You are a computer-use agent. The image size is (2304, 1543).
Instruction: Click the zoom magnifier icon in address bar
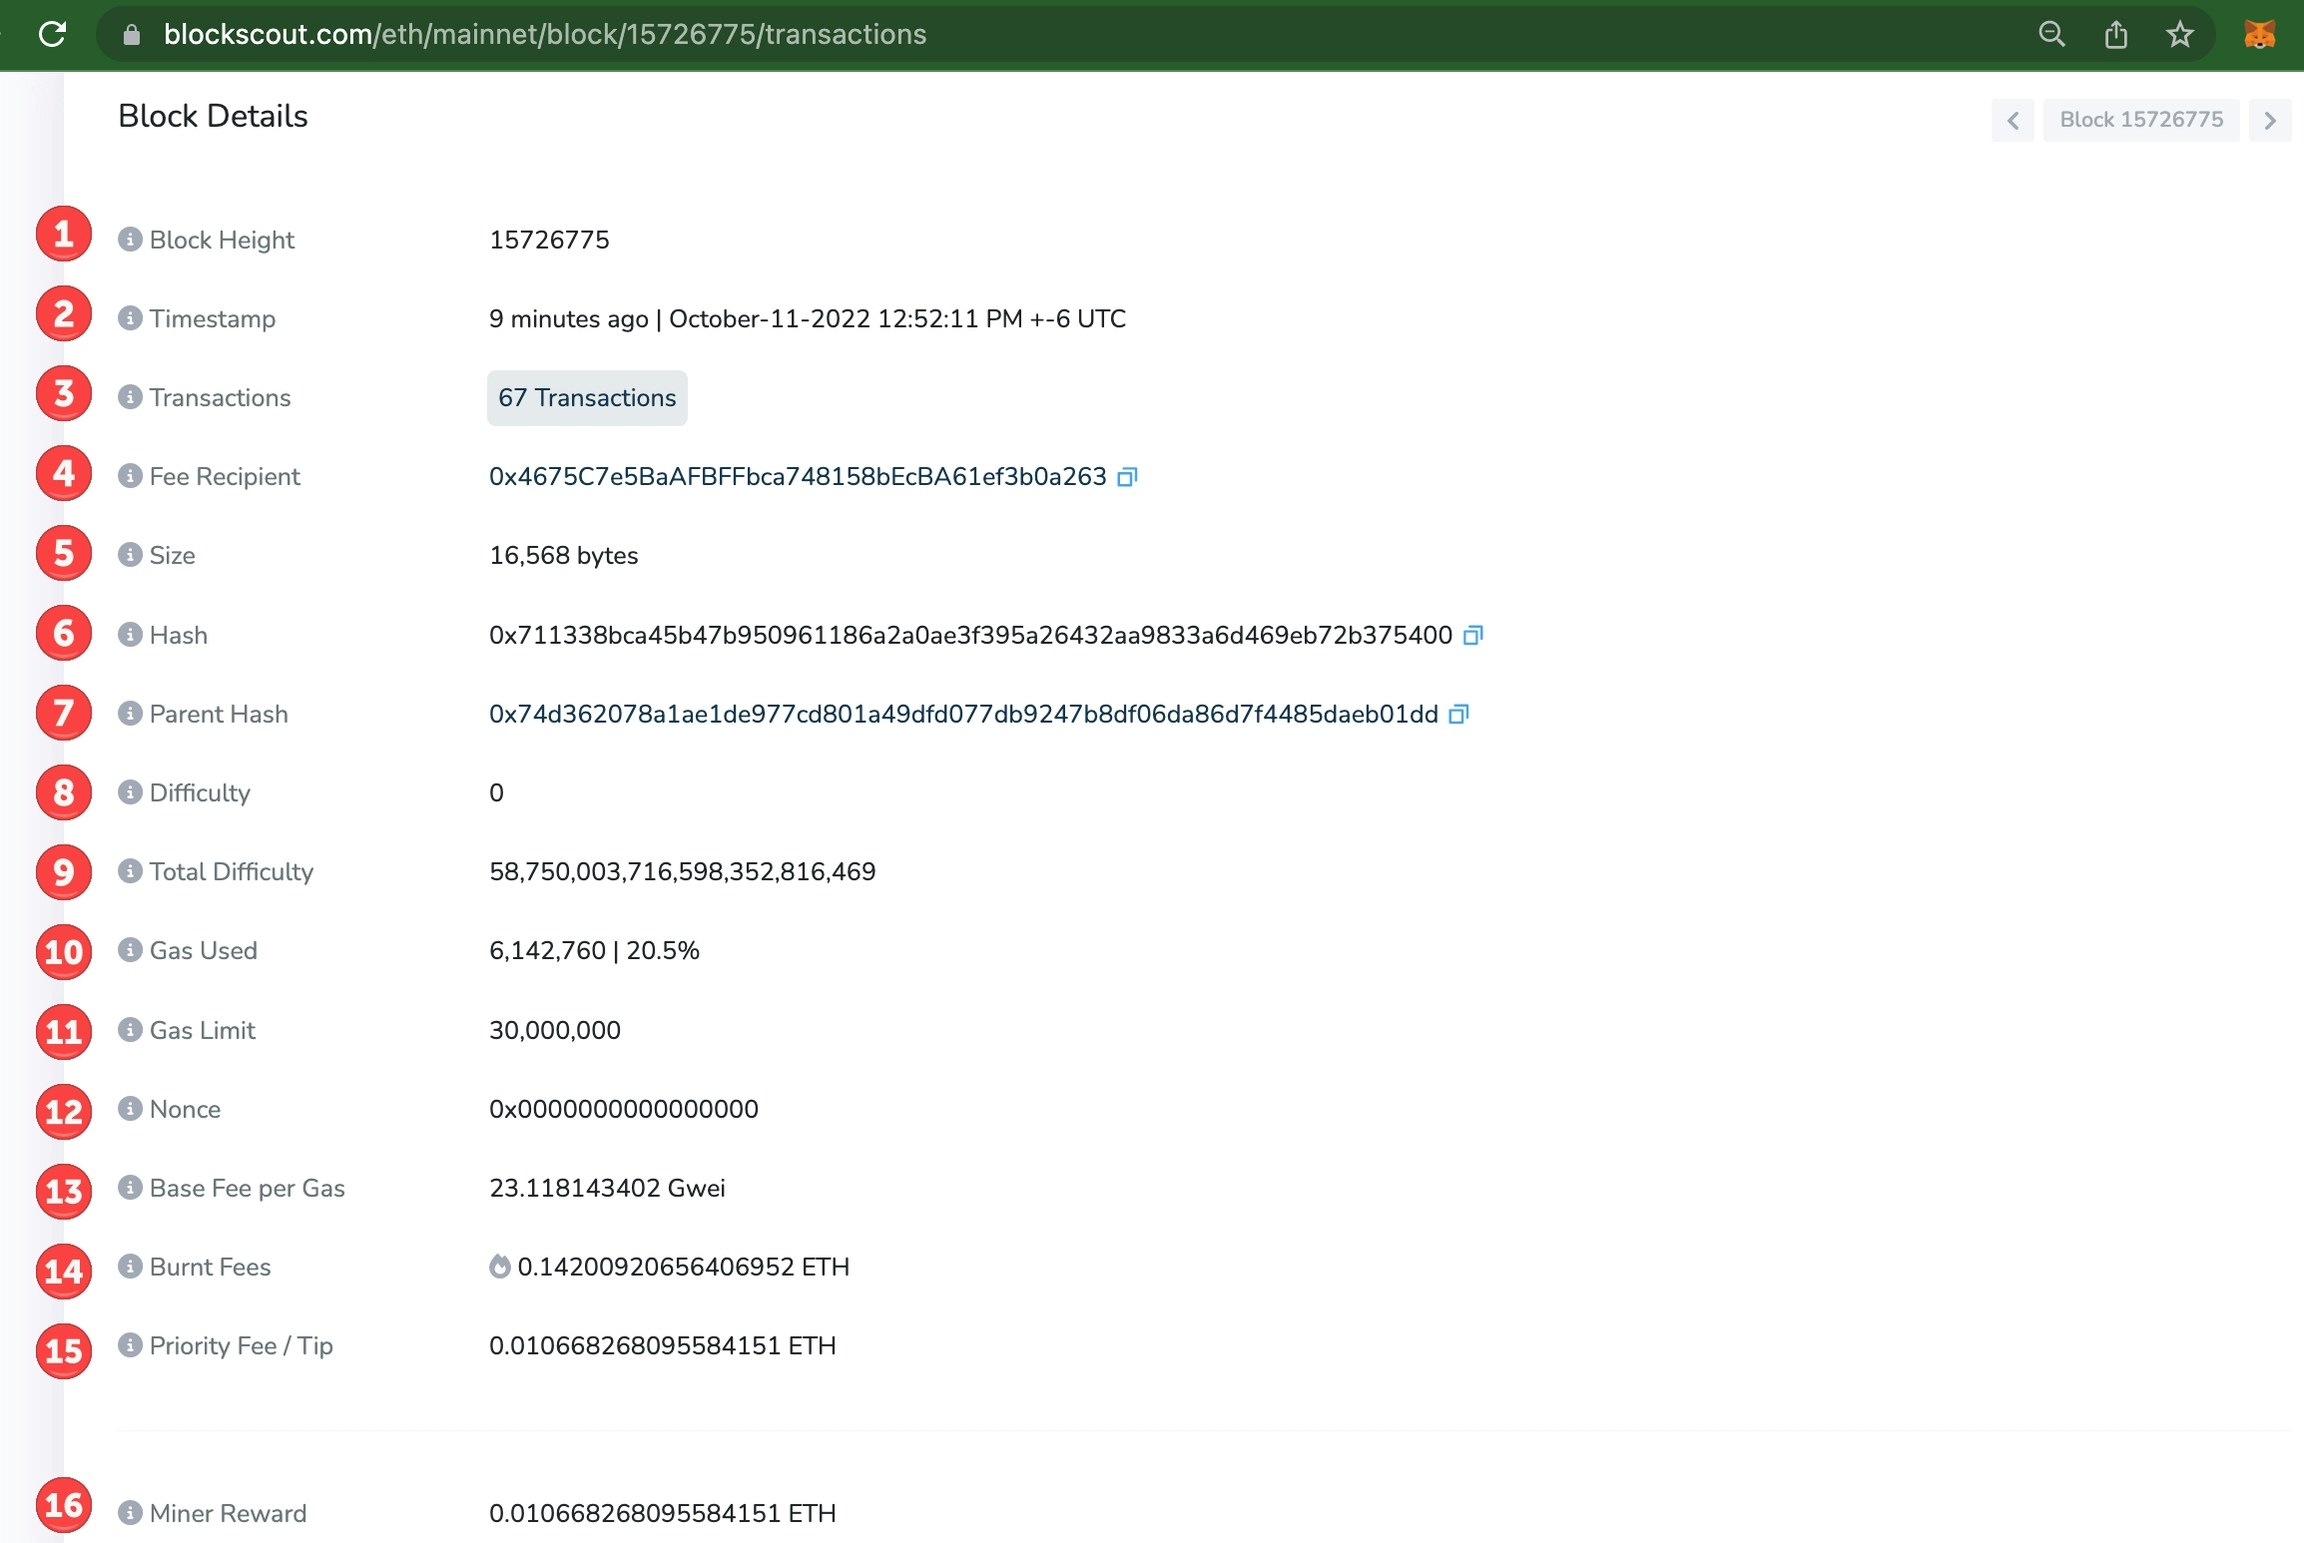pyautogui.click(x=2051, y=35)
